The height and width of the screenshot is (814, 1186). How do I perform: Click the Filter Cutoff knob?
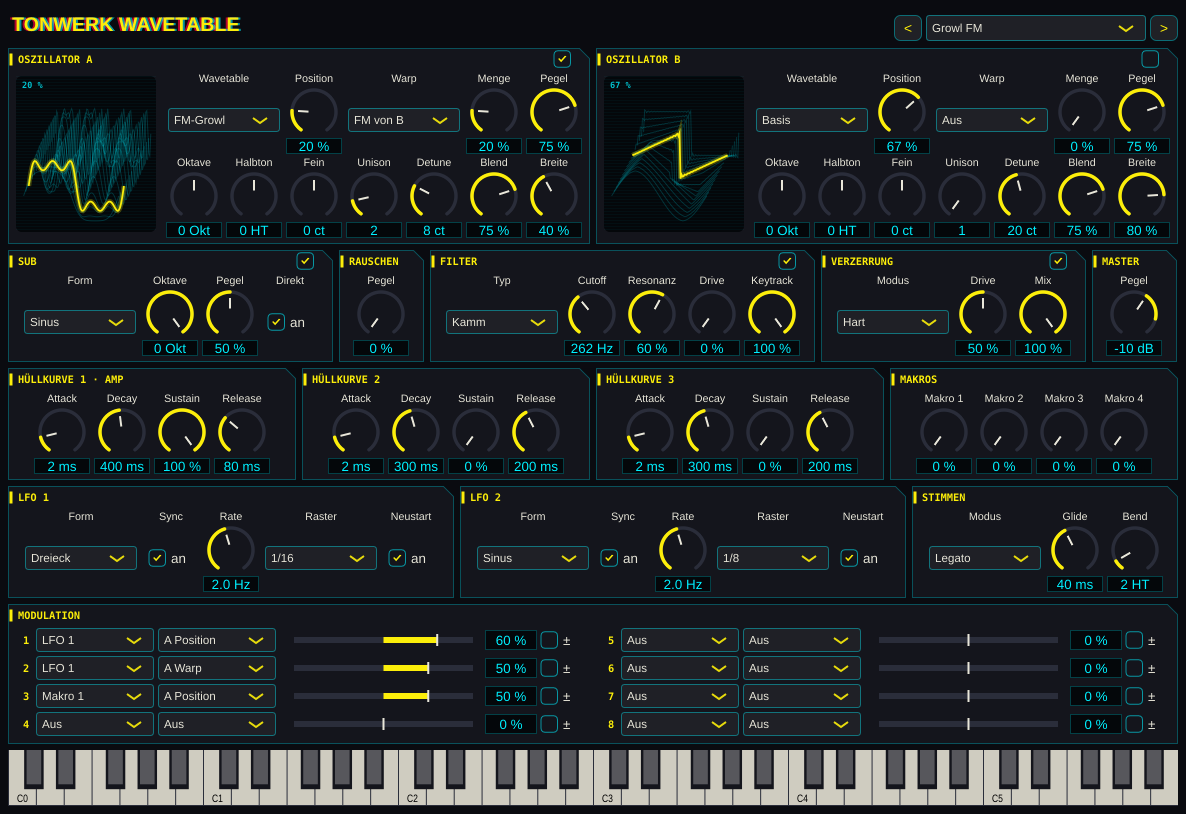591,314
